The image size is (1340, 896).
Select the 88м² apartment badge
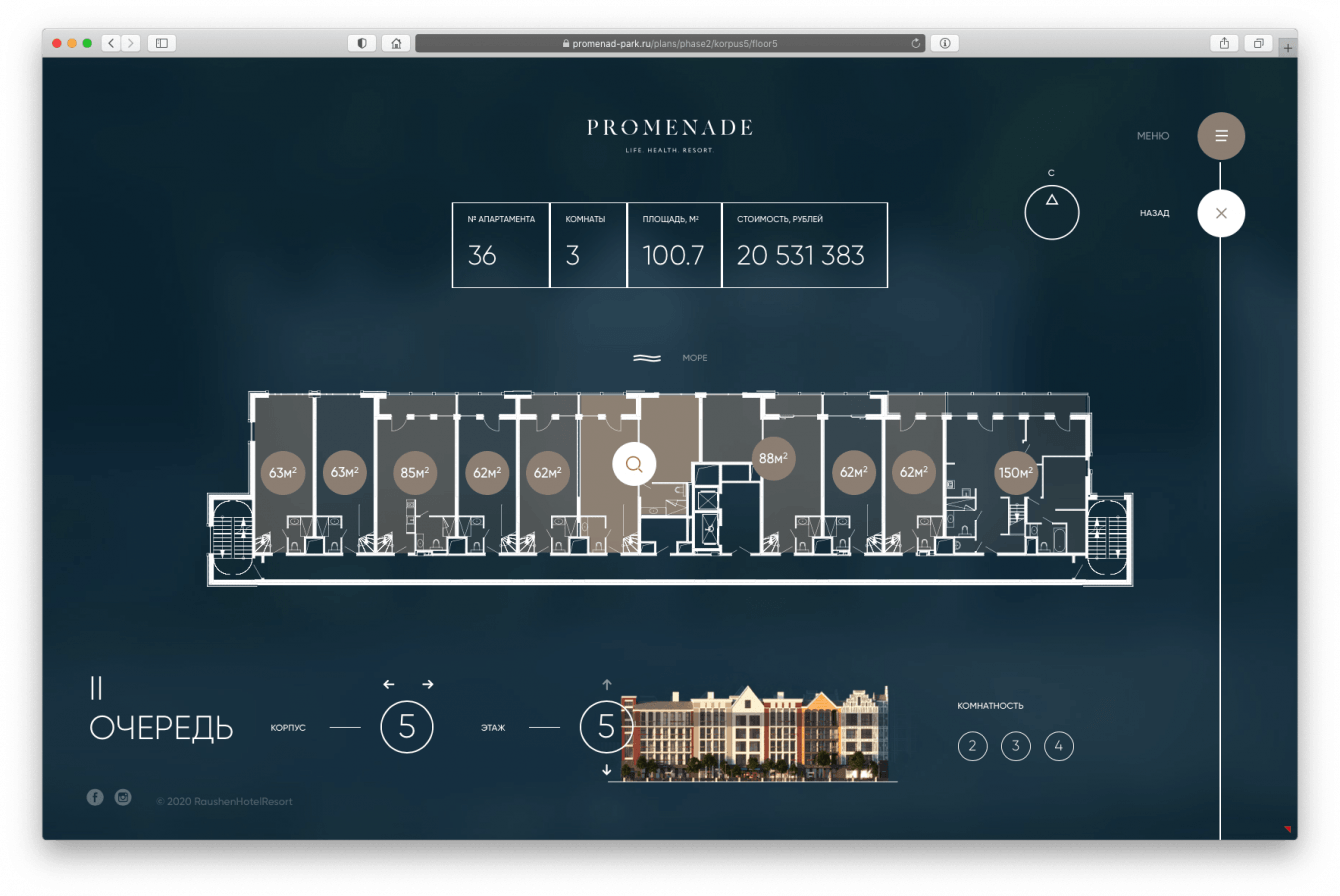pos(774,458)
